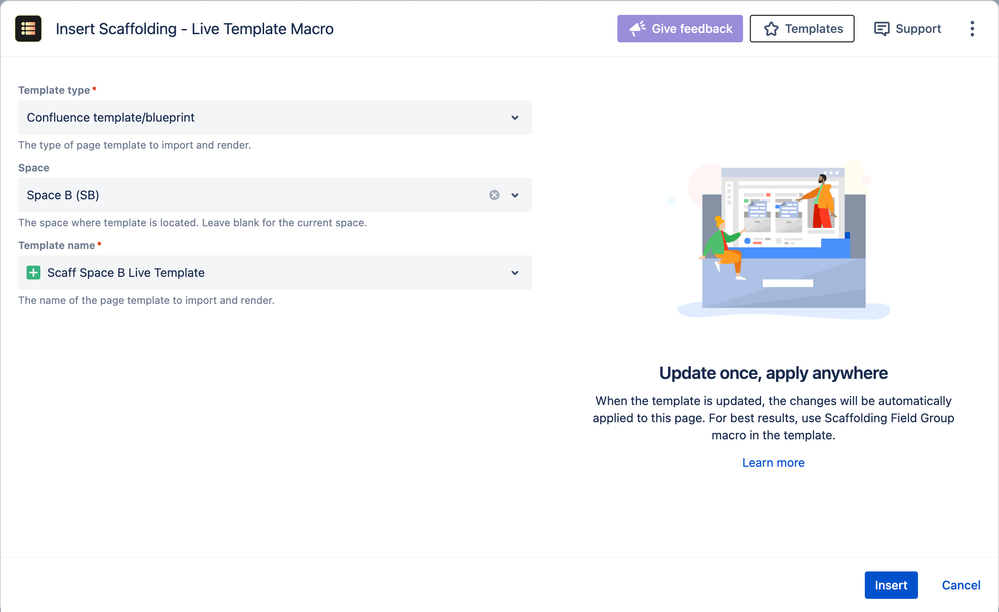Click the Give feedback button
This screenshot has height=612, width=999.
680,29
